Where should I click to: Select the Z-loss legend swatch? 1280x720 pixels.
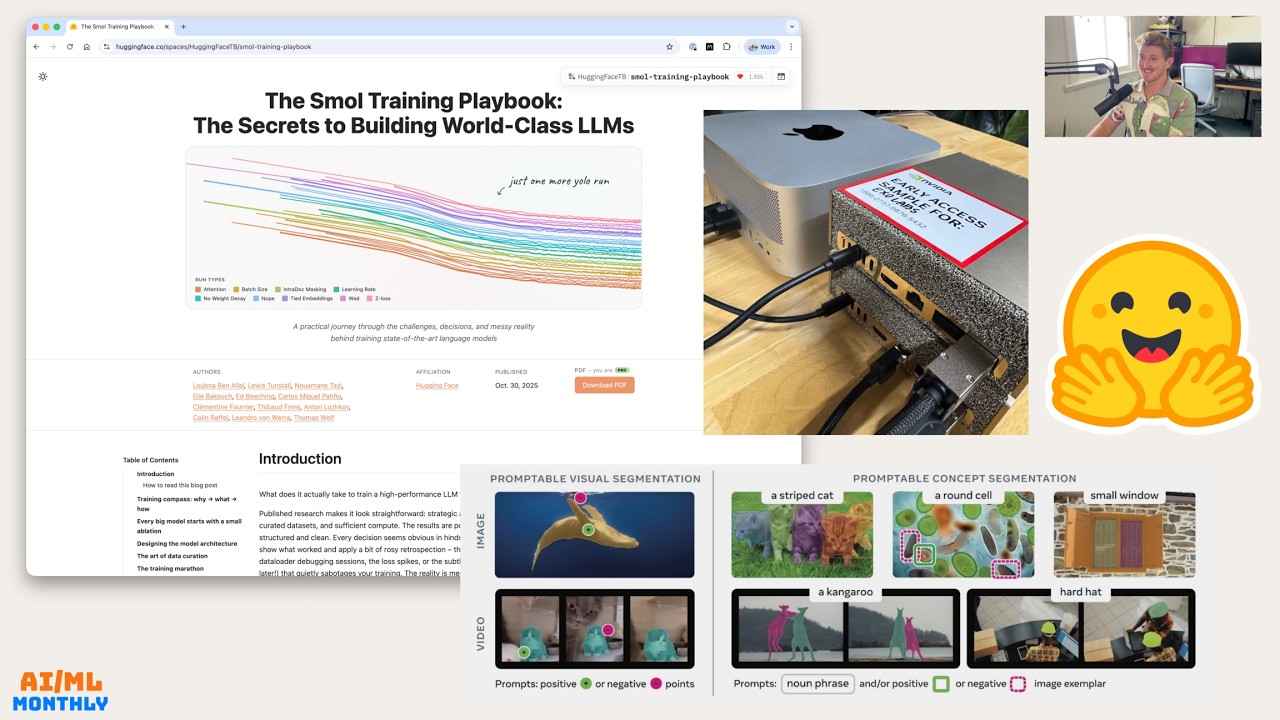click(x=370, y=298)
